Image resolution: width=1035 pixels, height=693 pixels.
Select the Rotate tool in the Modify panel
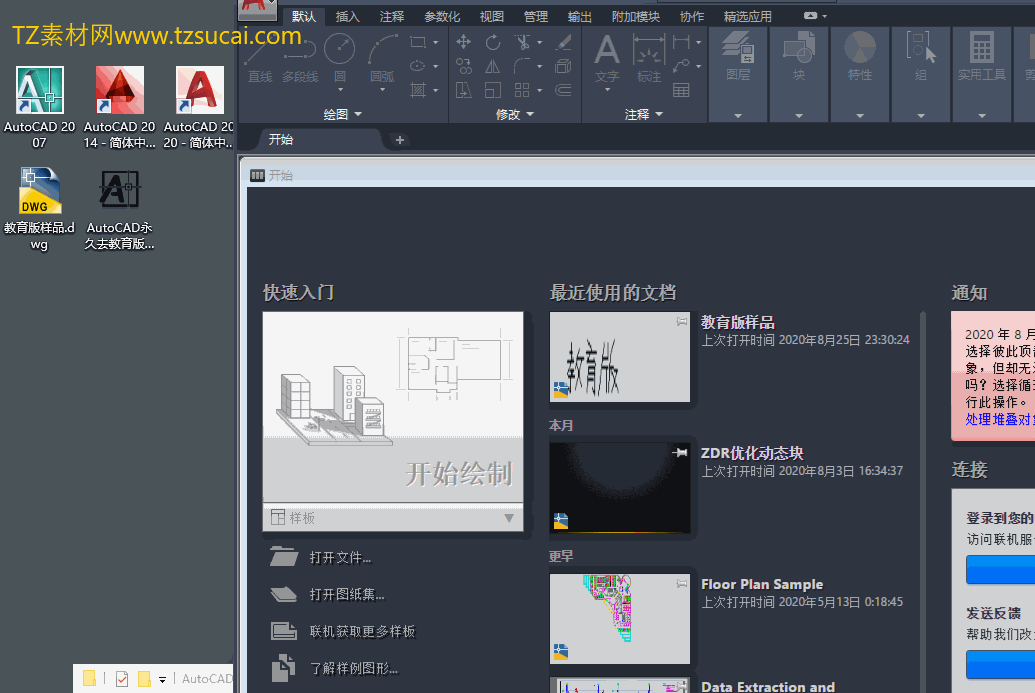click(x=492, y=42)
